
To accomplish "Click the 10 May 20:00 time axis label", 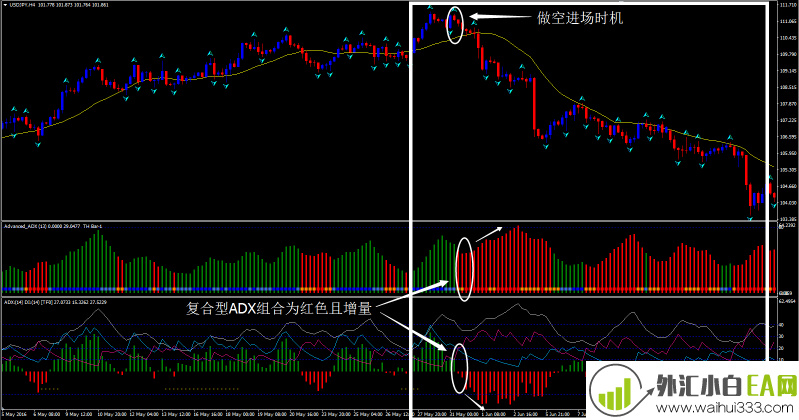I will (x=112, y=414).
